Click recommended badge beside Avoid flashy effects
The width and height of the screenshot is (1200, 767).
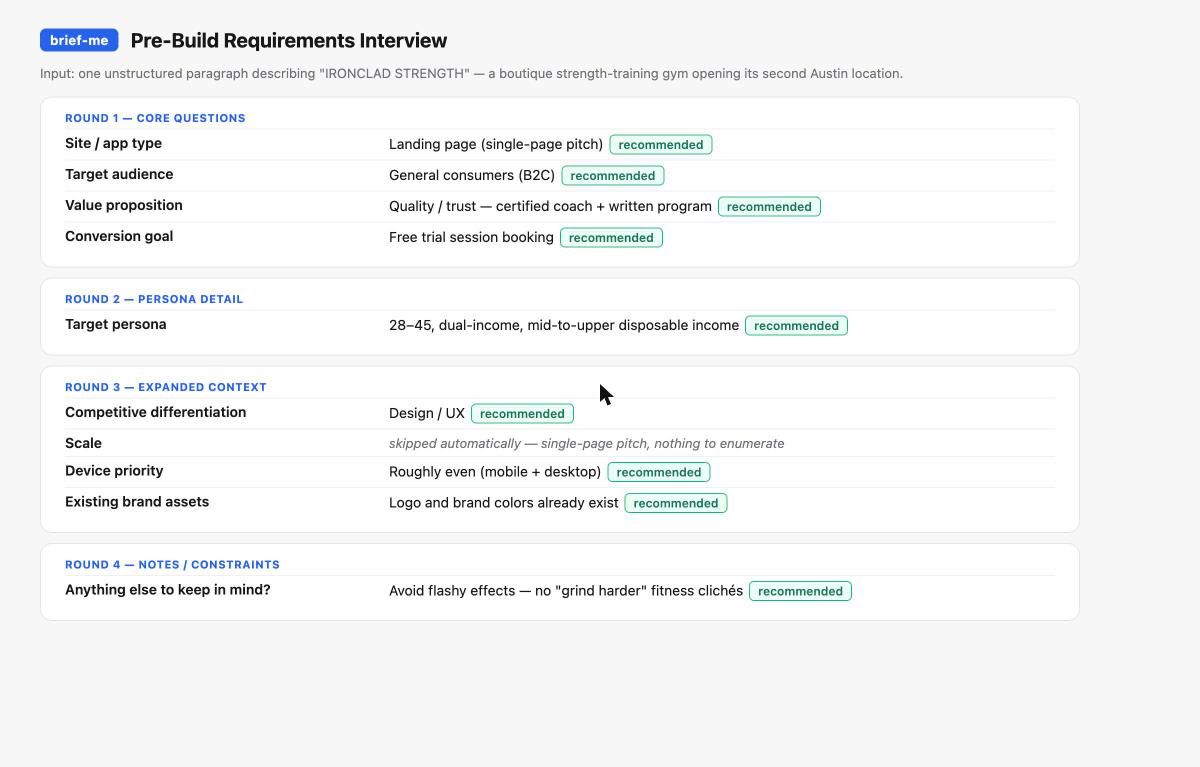click(x=800, y=591)
